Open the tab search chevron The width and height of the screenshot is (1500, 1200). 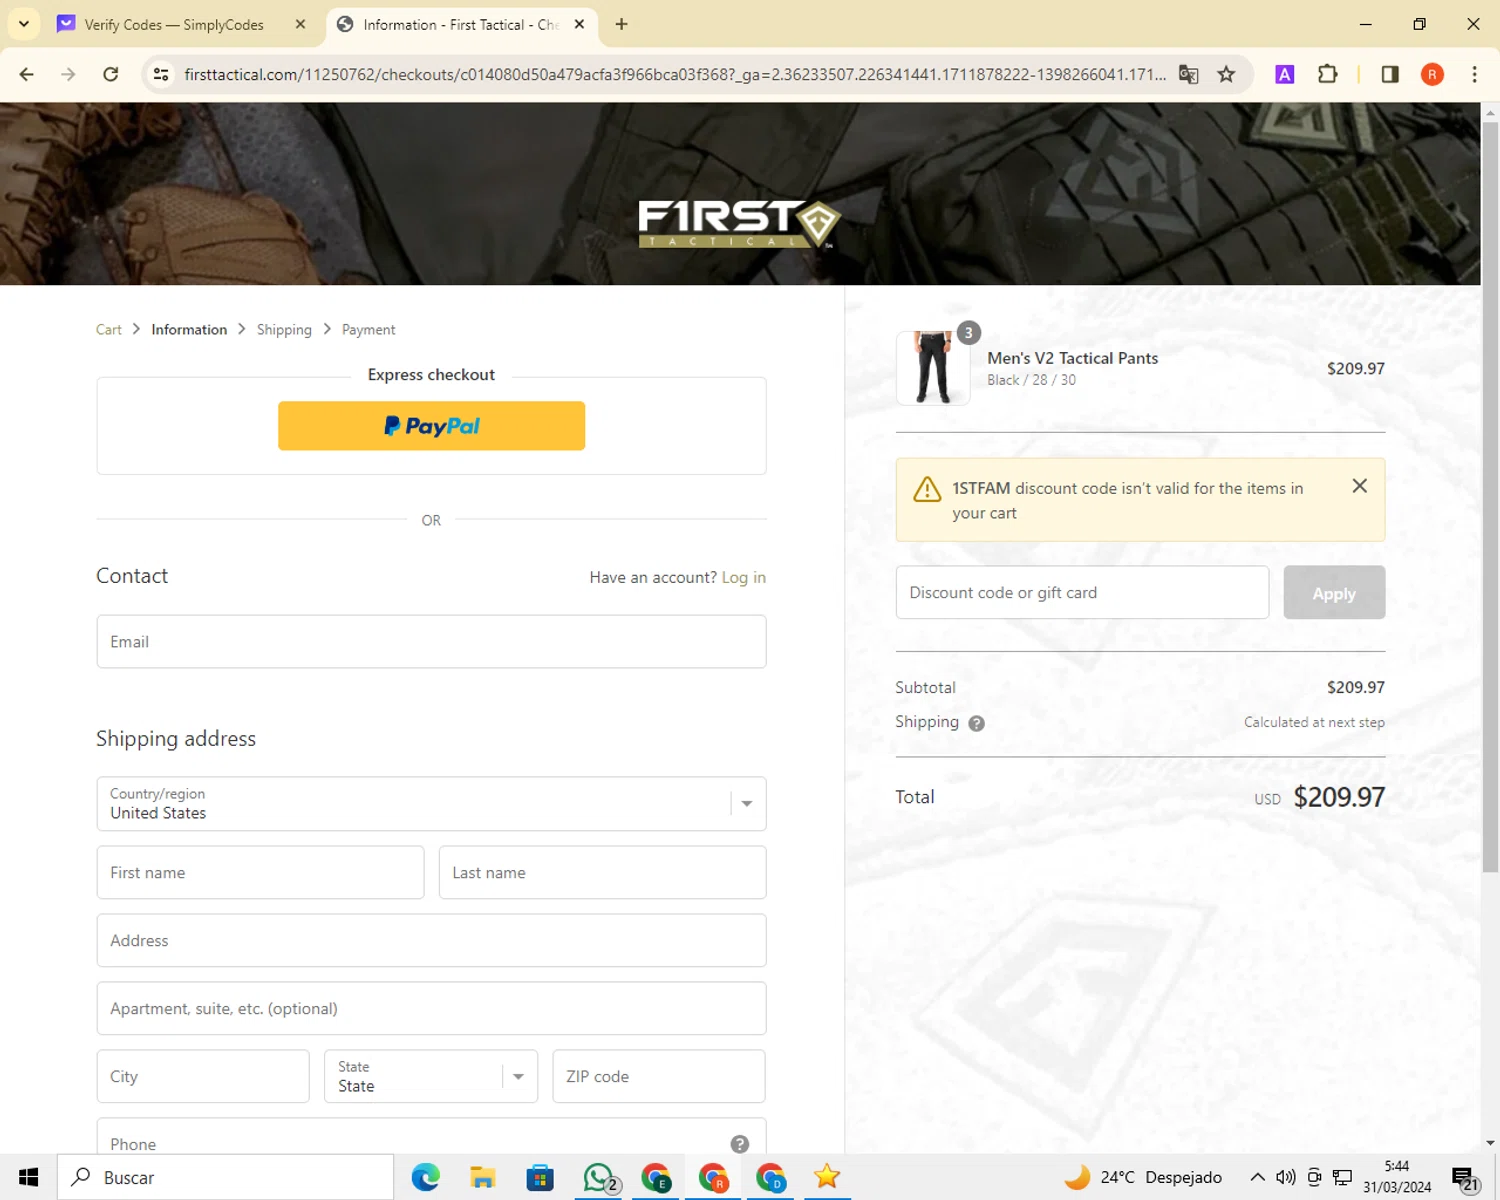tap(24, 24)
